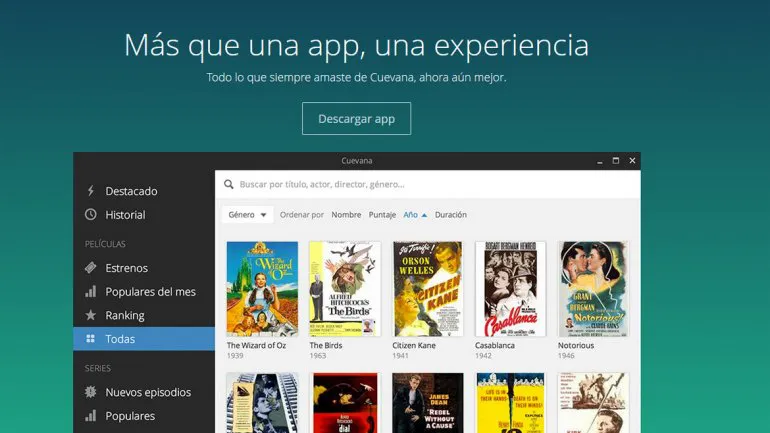Open The Birds poster
Screen dimensions: 770x433
point(345,289)
